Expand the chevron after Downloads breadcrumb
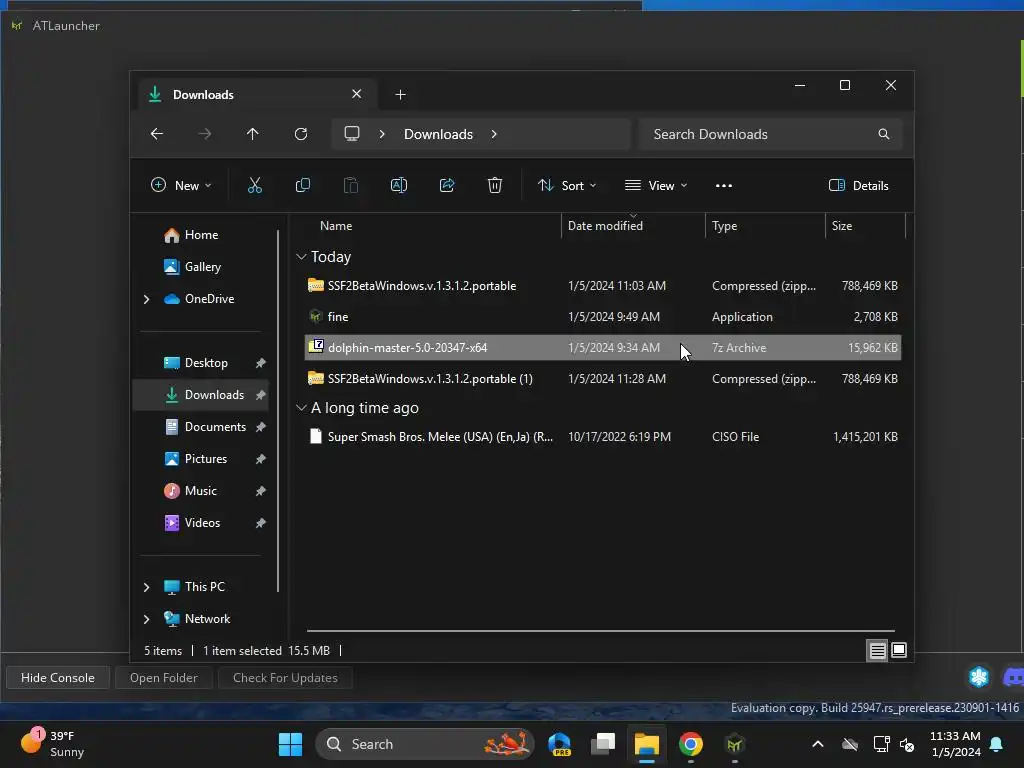This screenshot has height=768, width=1024. pos(494,134)
